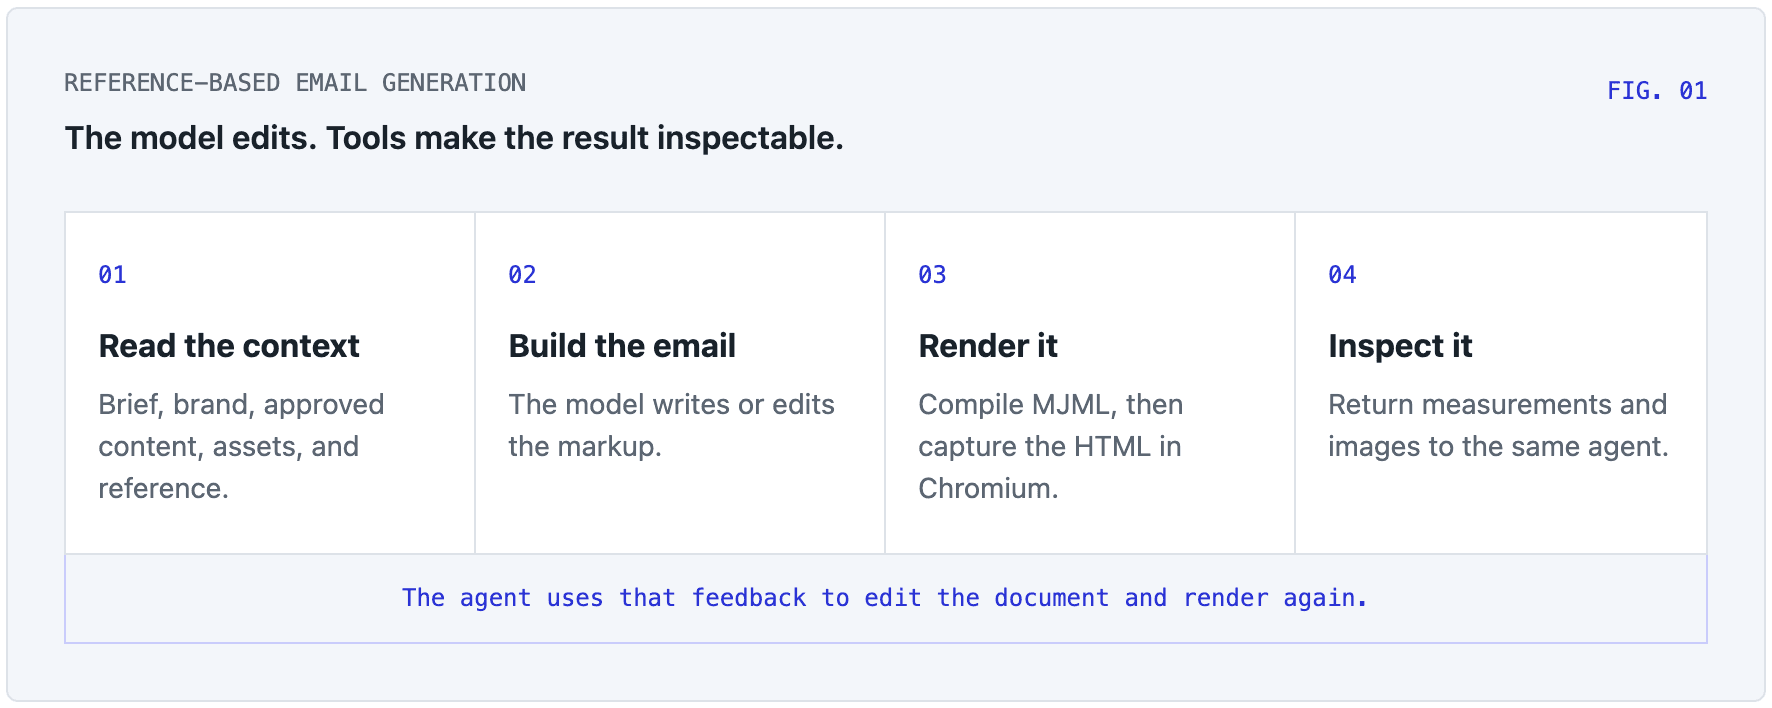1772x708 pixels.
Task: Click the FIG. 01 label
Action: pos(1656,91)
